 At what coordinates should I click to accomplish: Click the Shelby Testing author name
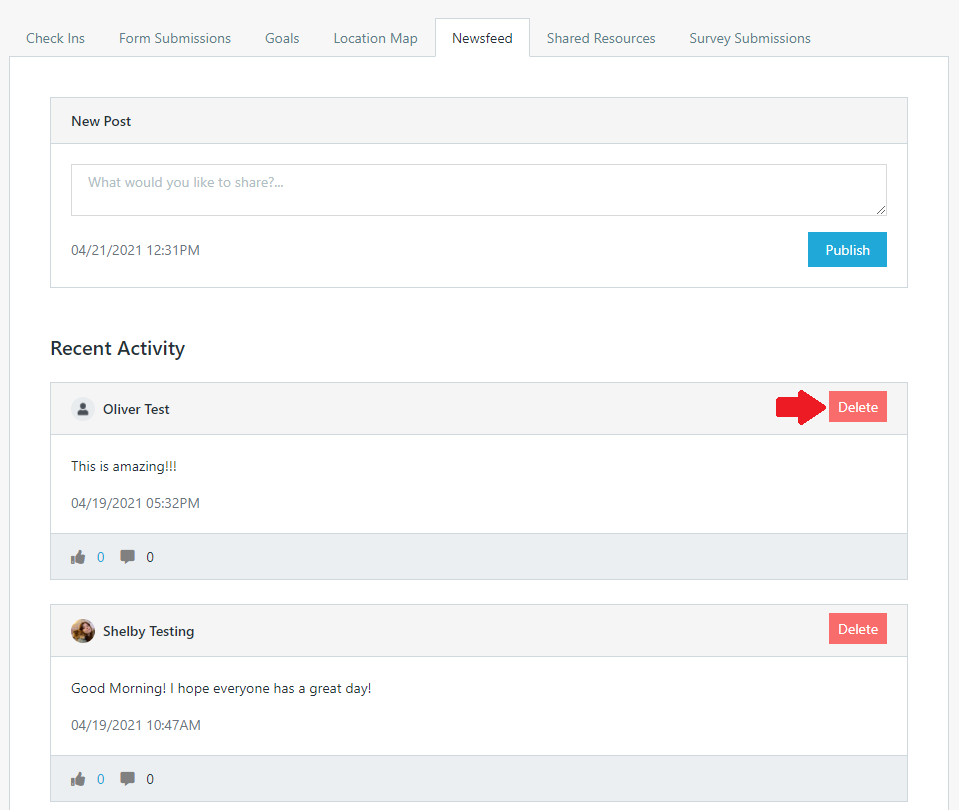[x=148, y=631]
